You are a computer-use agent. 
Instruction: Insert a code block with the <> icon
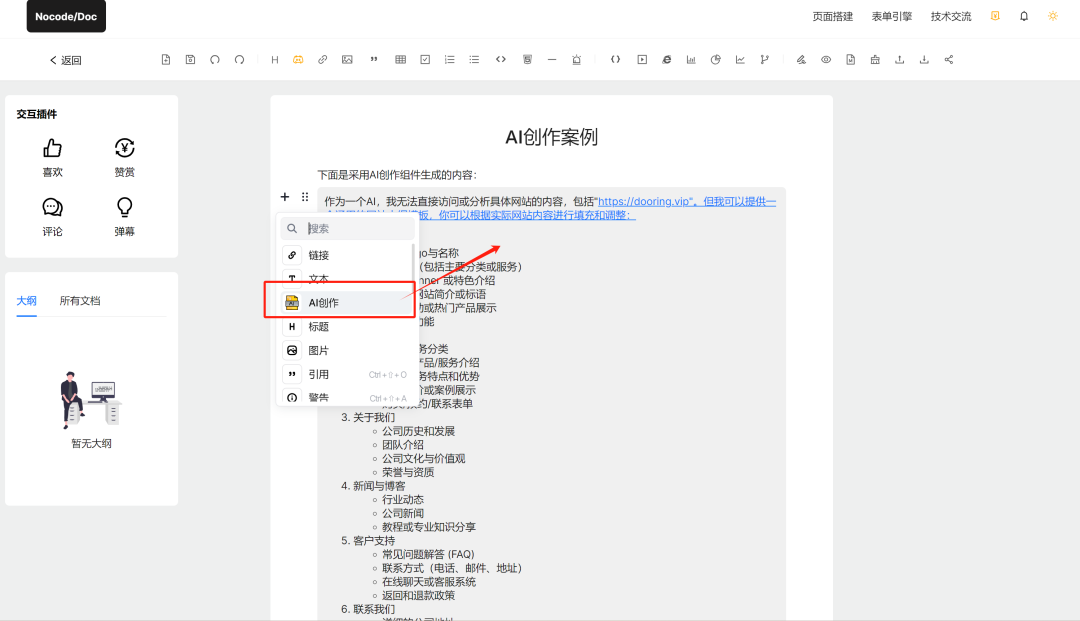click(501, 59)
